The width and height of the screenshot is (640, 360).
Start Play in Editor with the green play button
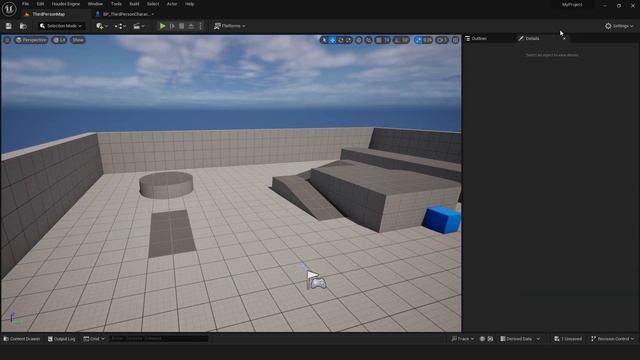(x=162, y=26)
